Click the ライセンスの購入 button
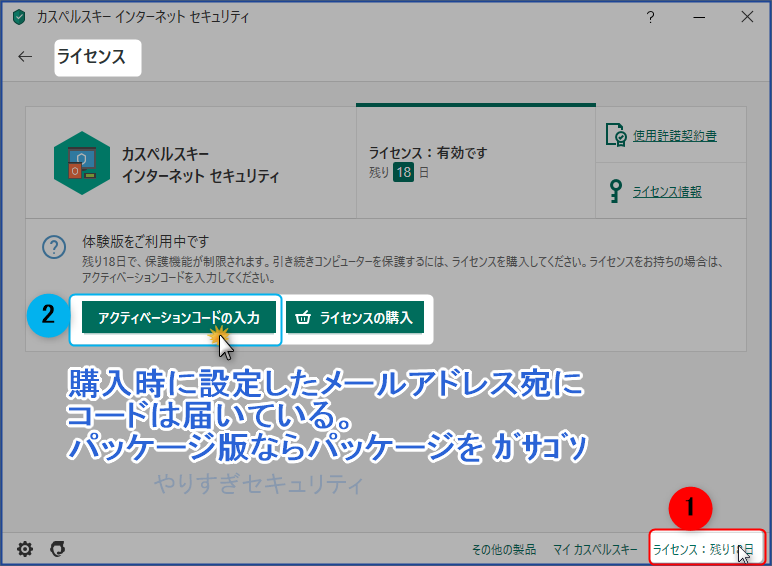772x566 pixels. pyautogui.click(x=354, y=317)
